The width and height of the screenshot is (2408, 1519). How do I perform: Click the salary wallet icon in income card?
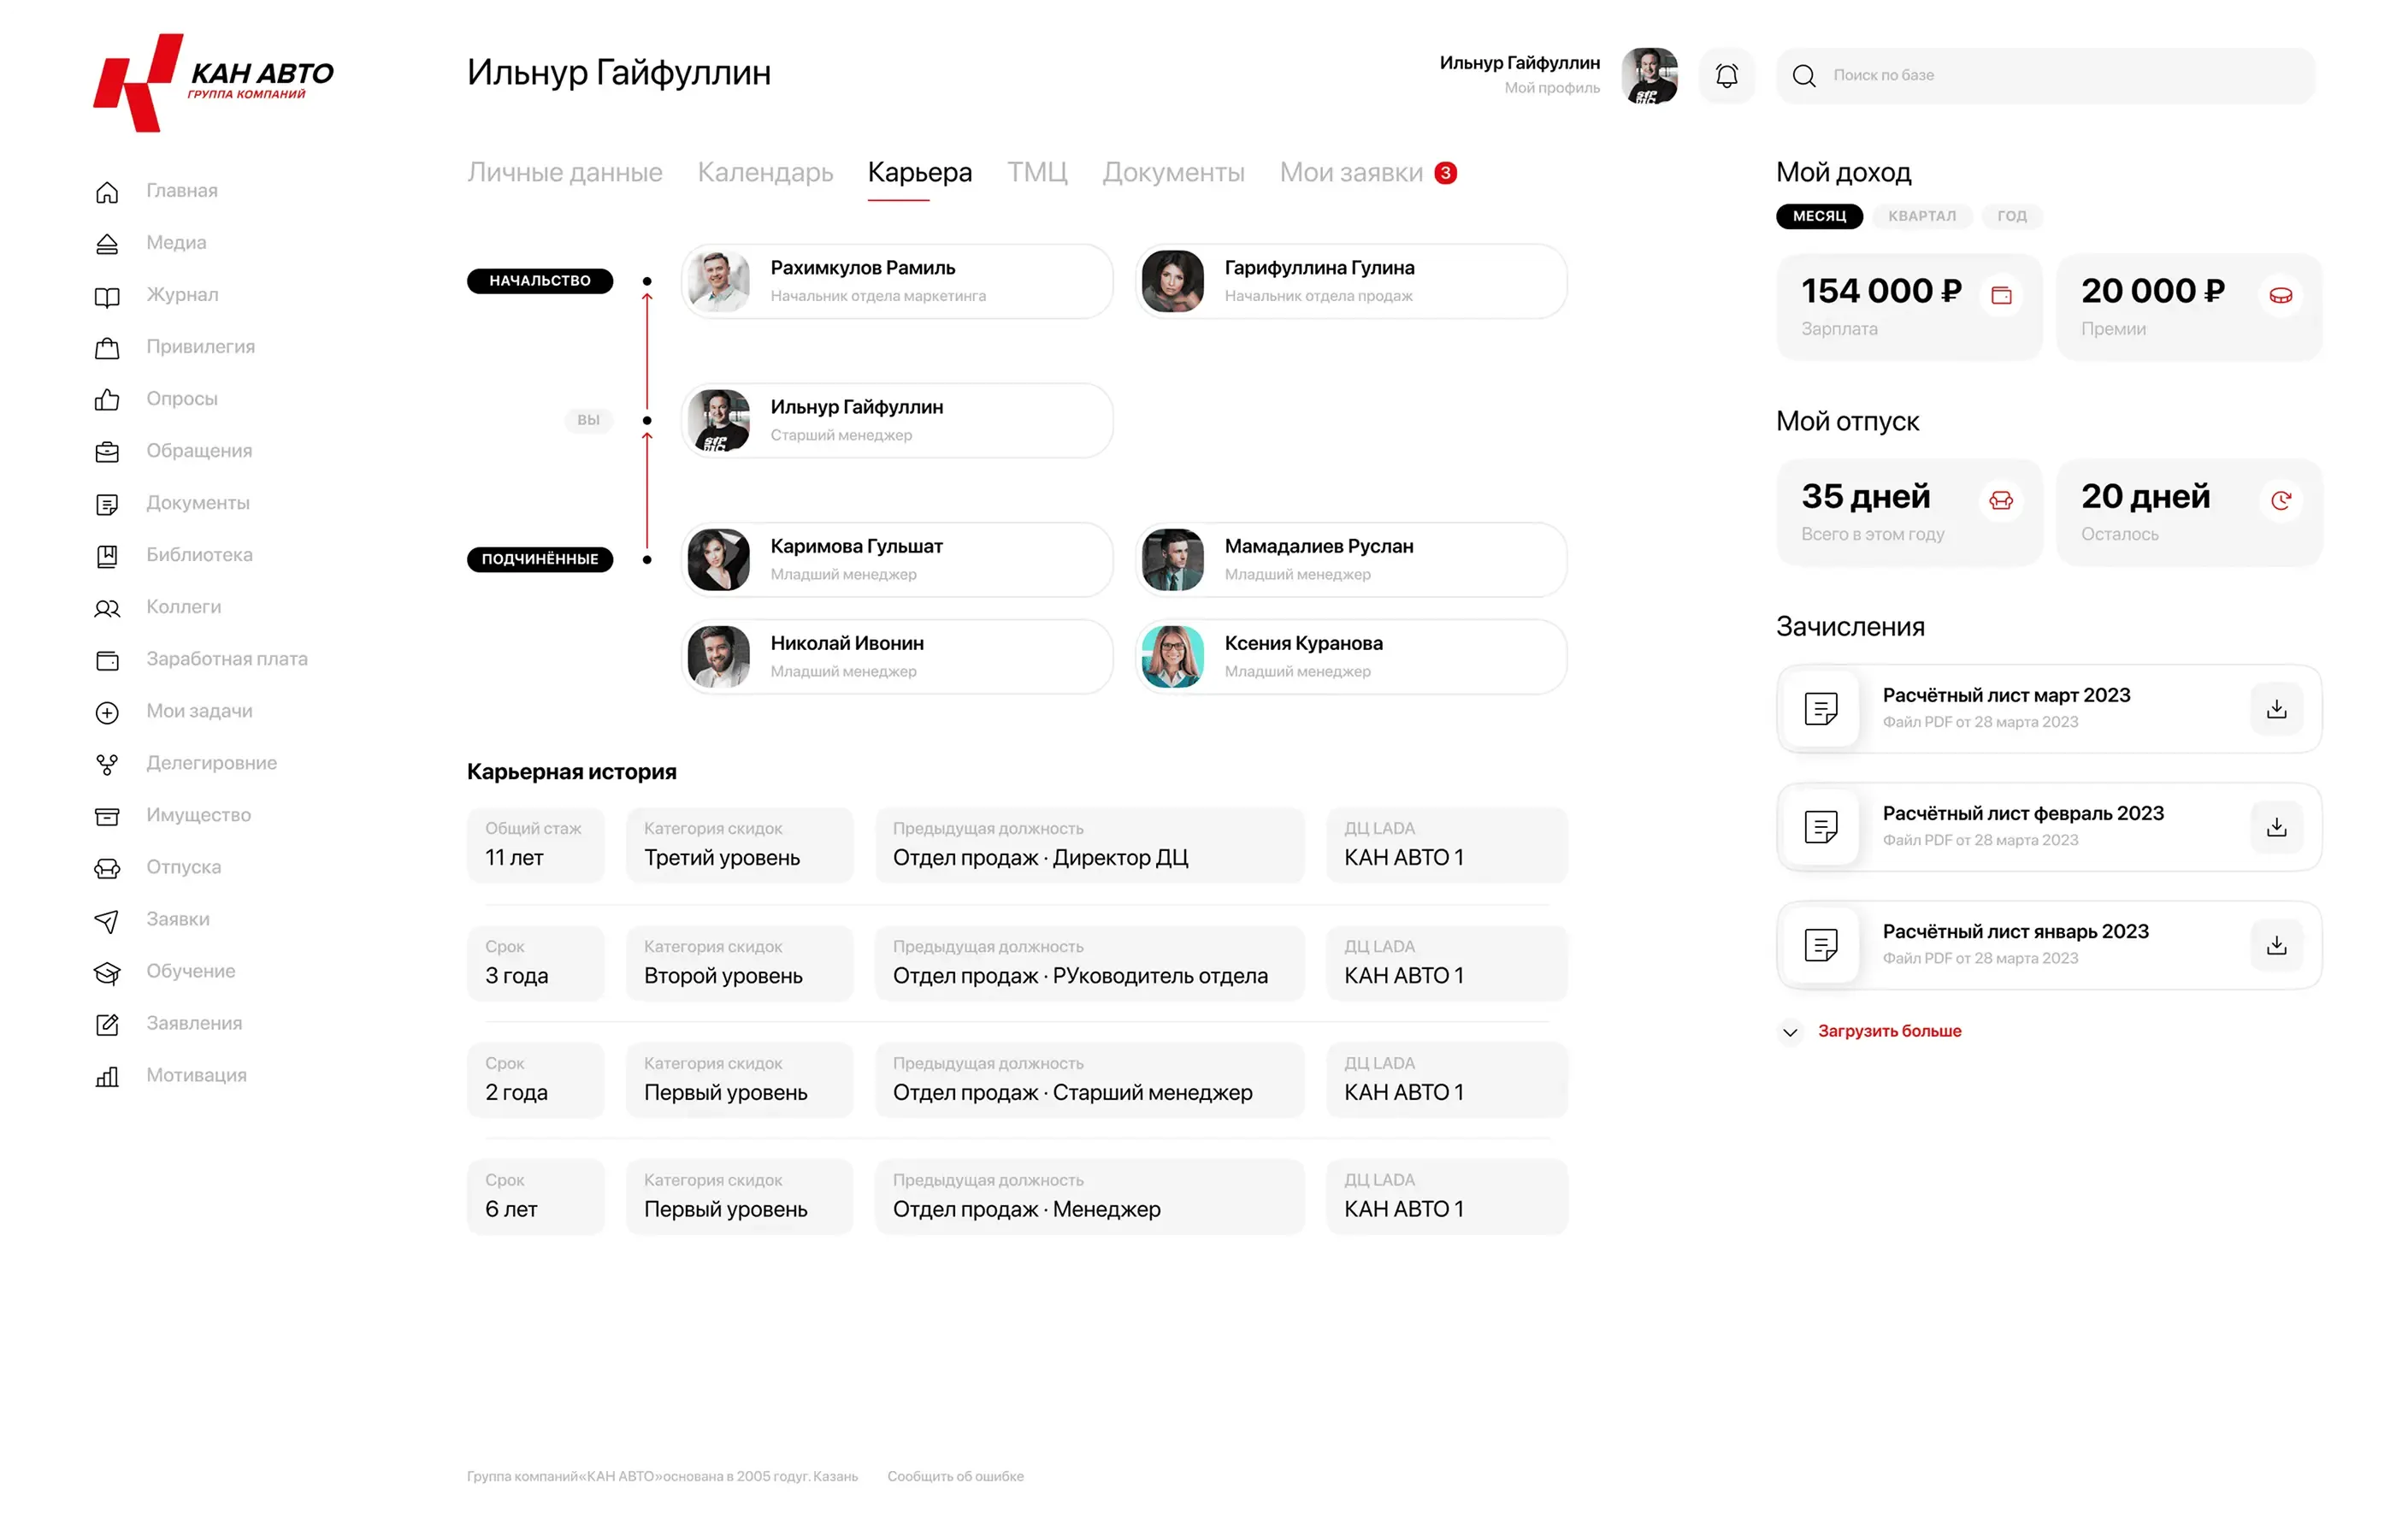[x=2001, y=296]
